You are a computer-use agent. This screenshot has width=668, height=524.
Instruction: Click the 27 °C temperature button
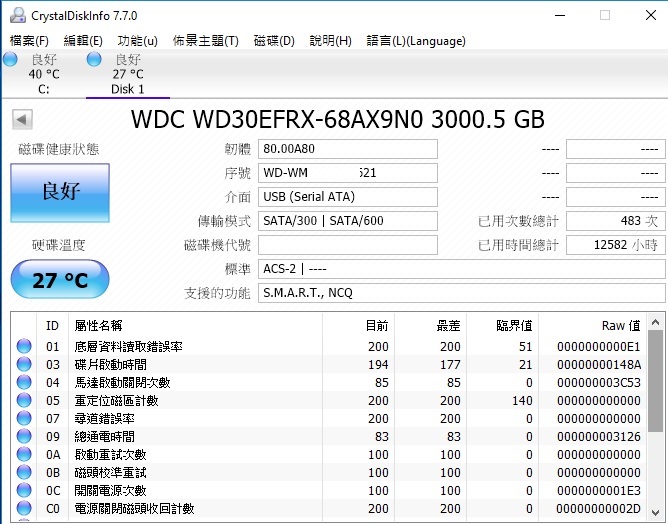click(x=60, y=279)
